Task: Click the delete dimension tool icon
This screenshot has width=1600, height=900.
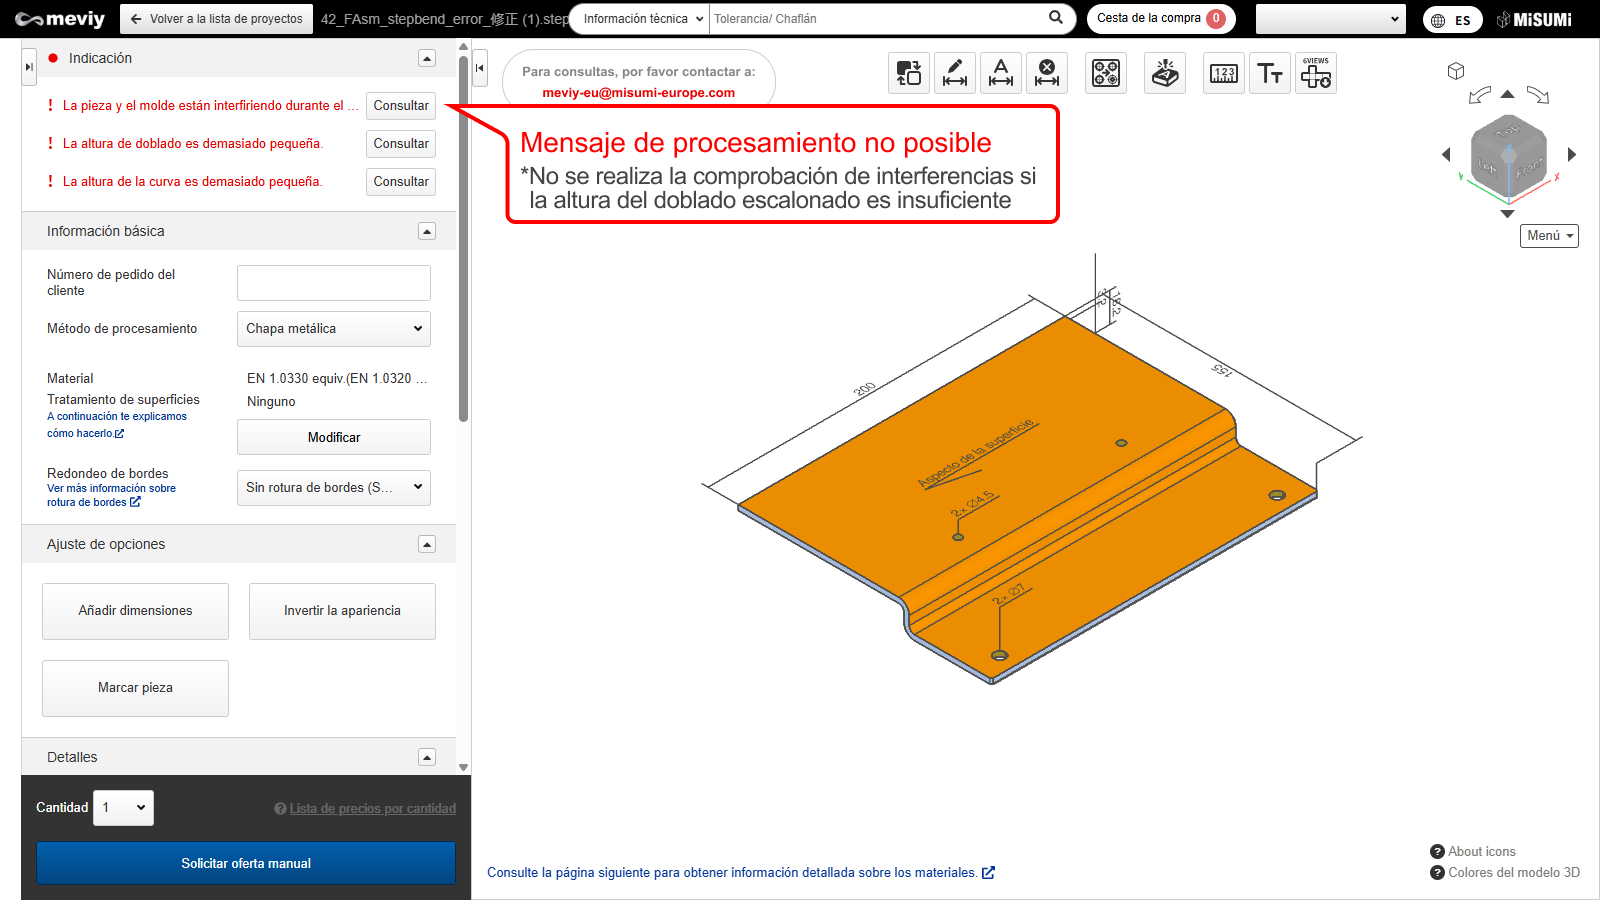Action: (1046, 73)
